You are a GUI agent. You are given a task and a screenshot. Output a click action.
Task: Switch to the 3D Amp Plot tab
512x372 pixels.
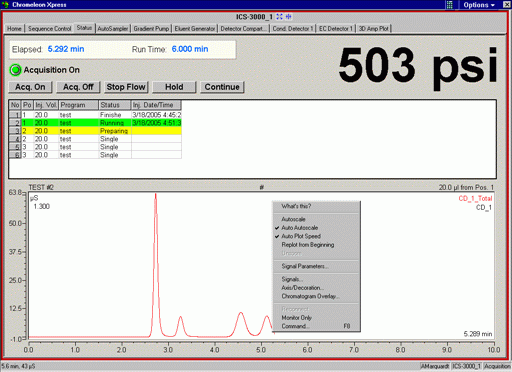[x=374, y=29]
